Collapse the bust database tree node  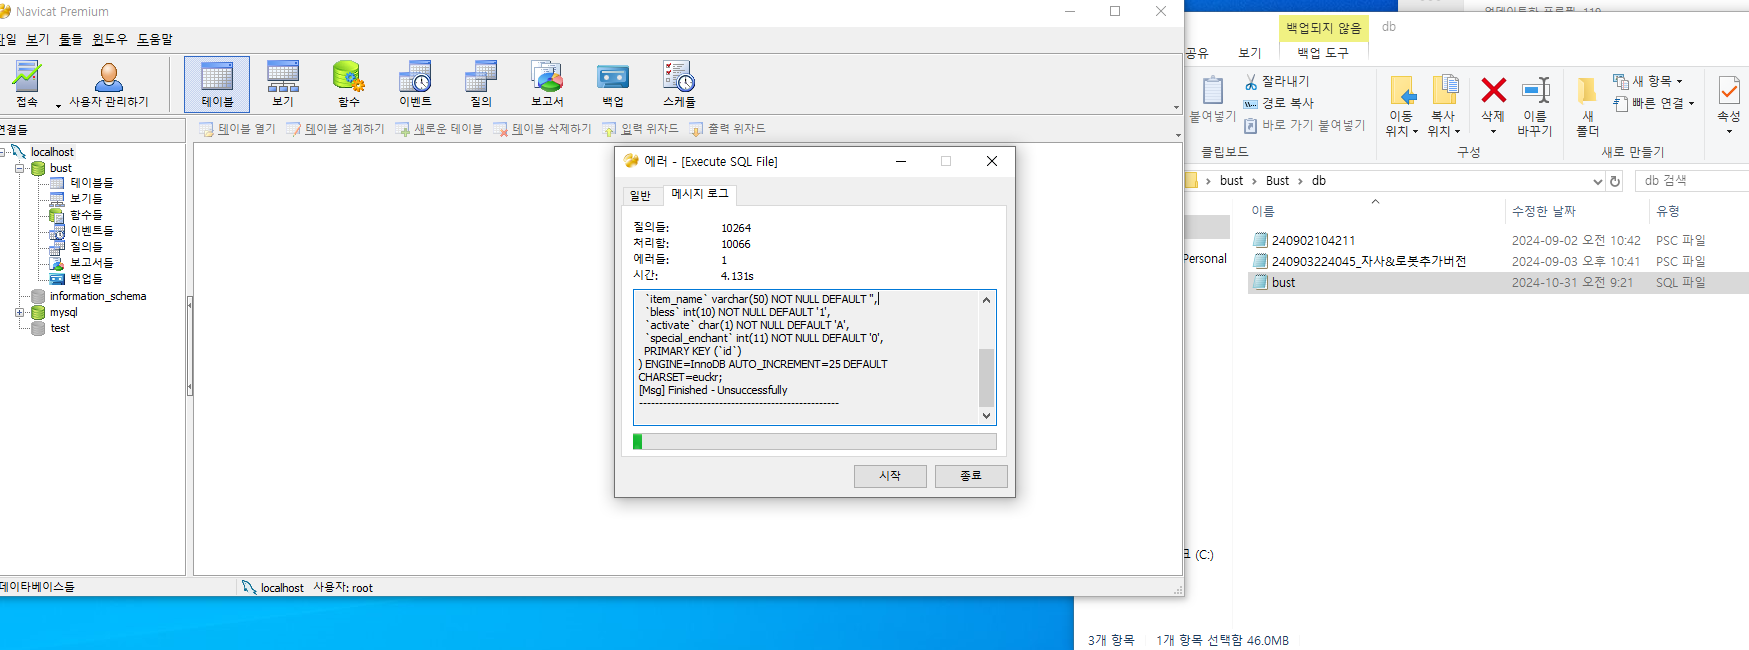(x=19, y=168)
